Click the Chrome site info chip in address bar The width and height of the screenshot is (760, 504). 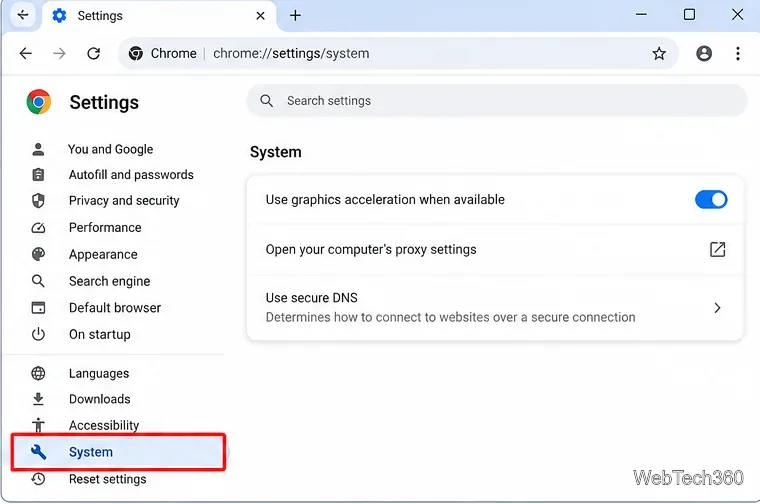(x=162, y=53)
